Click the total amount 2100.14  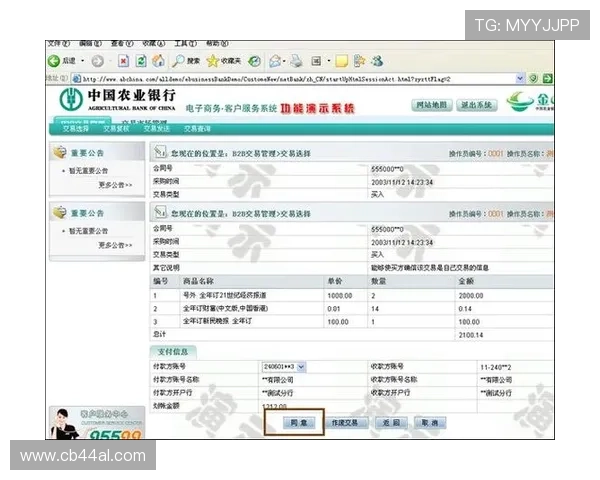click(x=471, y=335)
